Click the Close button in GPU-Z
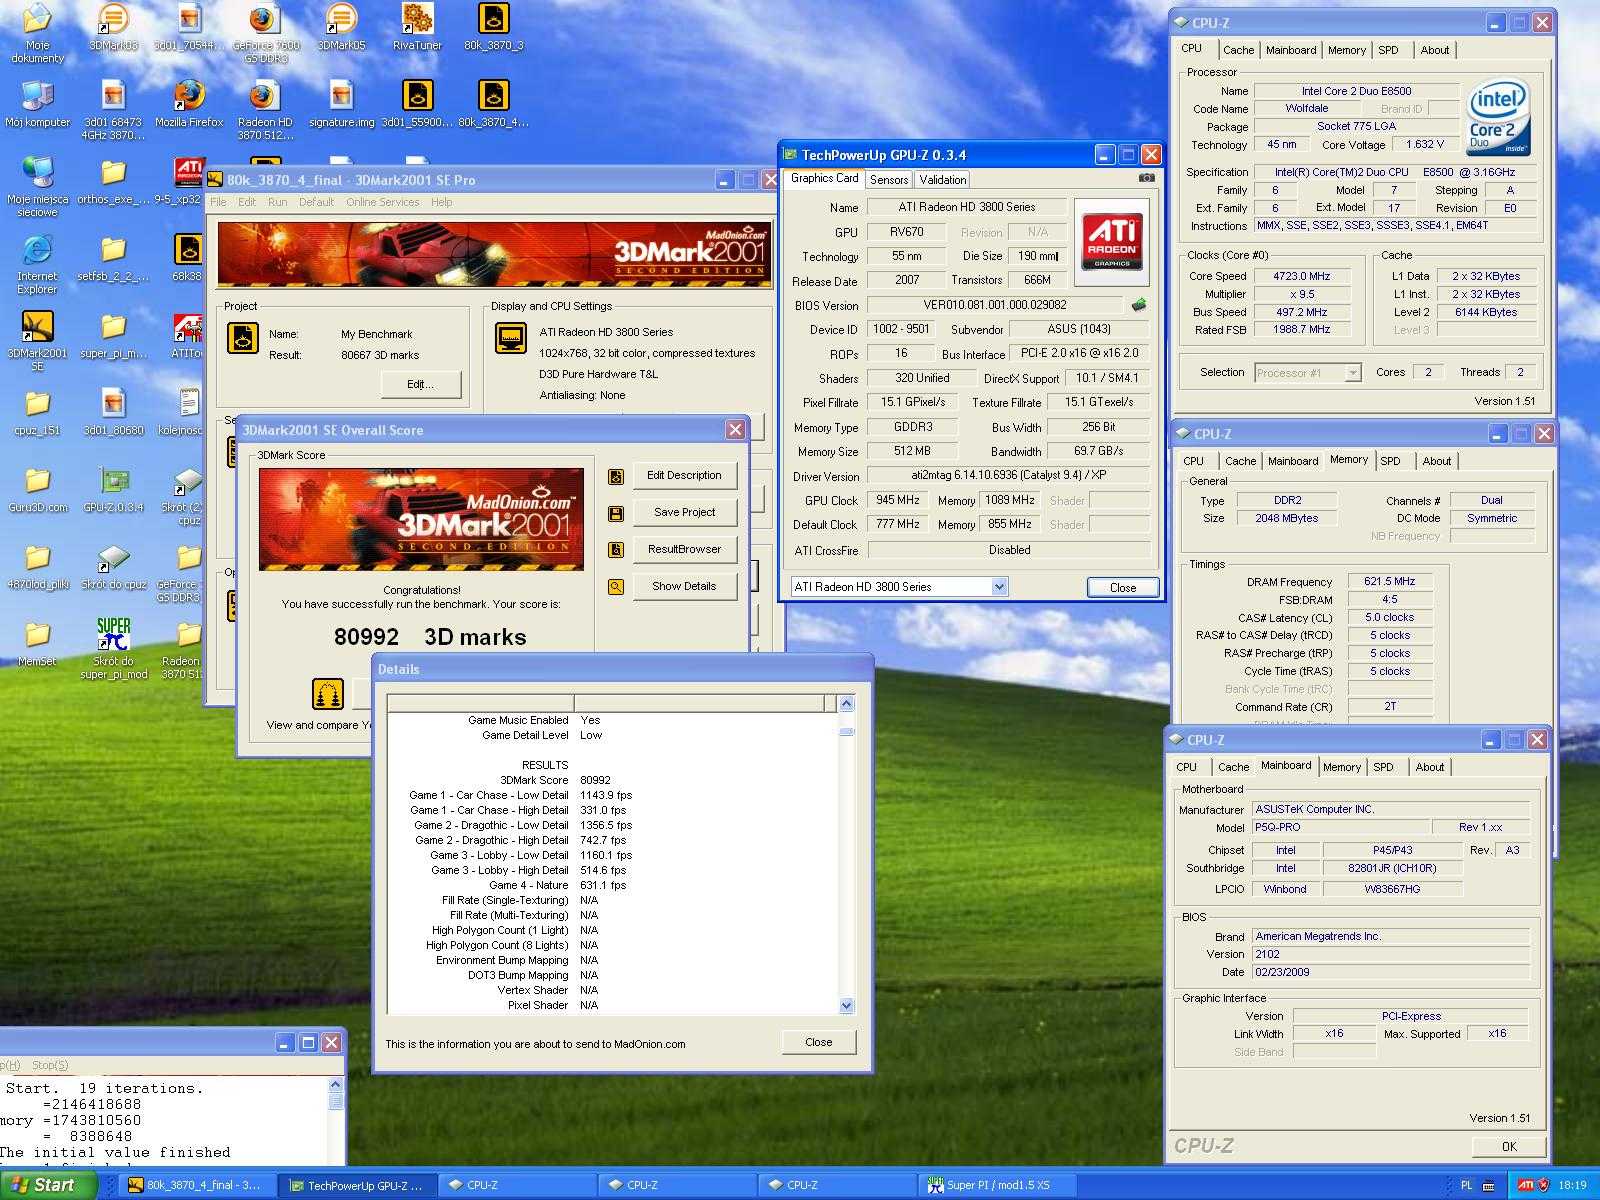 (x=1122, y=588)
